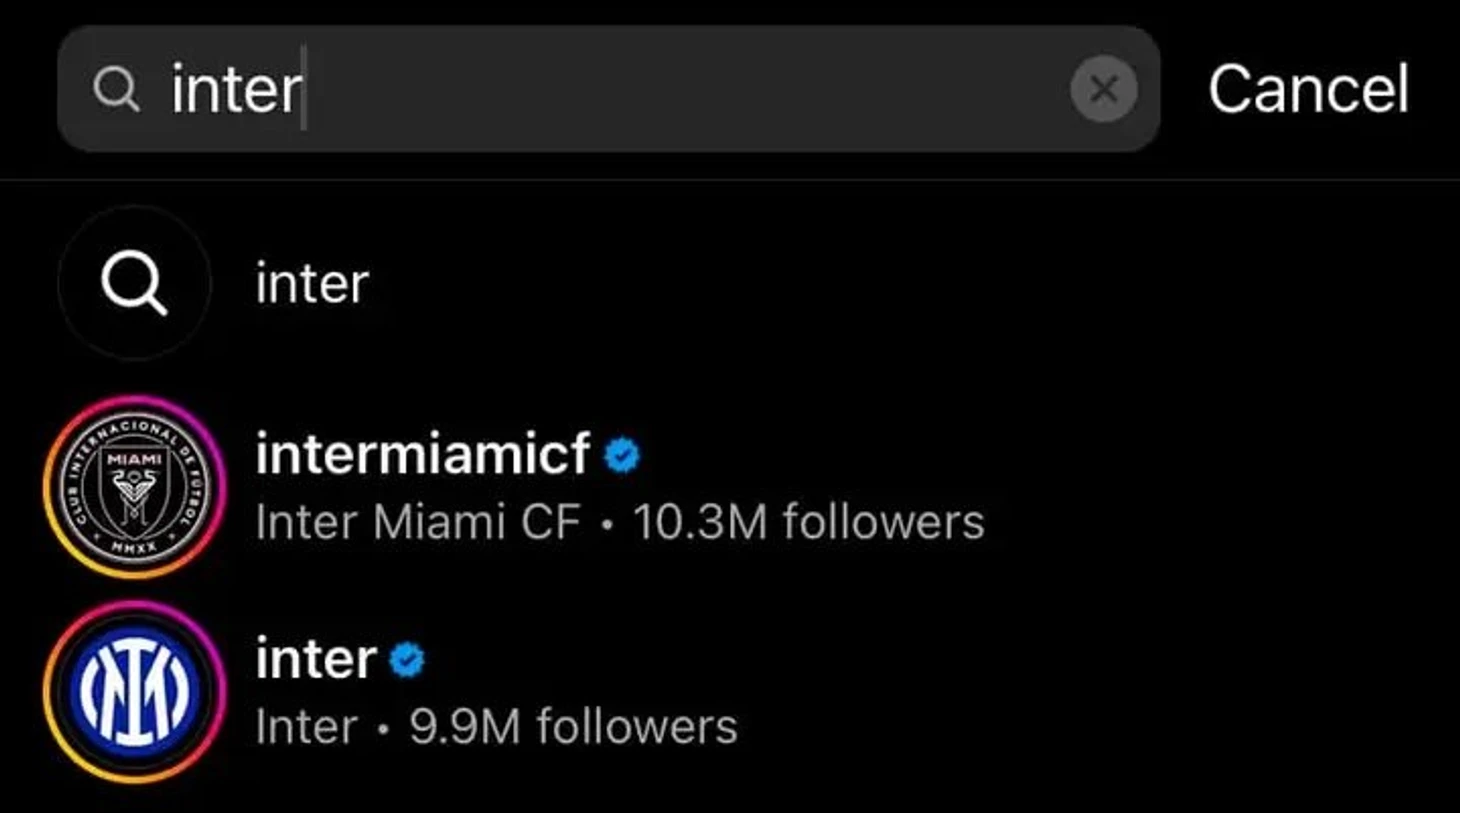1460x813 pixels.
Task: Tap the magnifier icon inside the search bar
Action: 116,89
